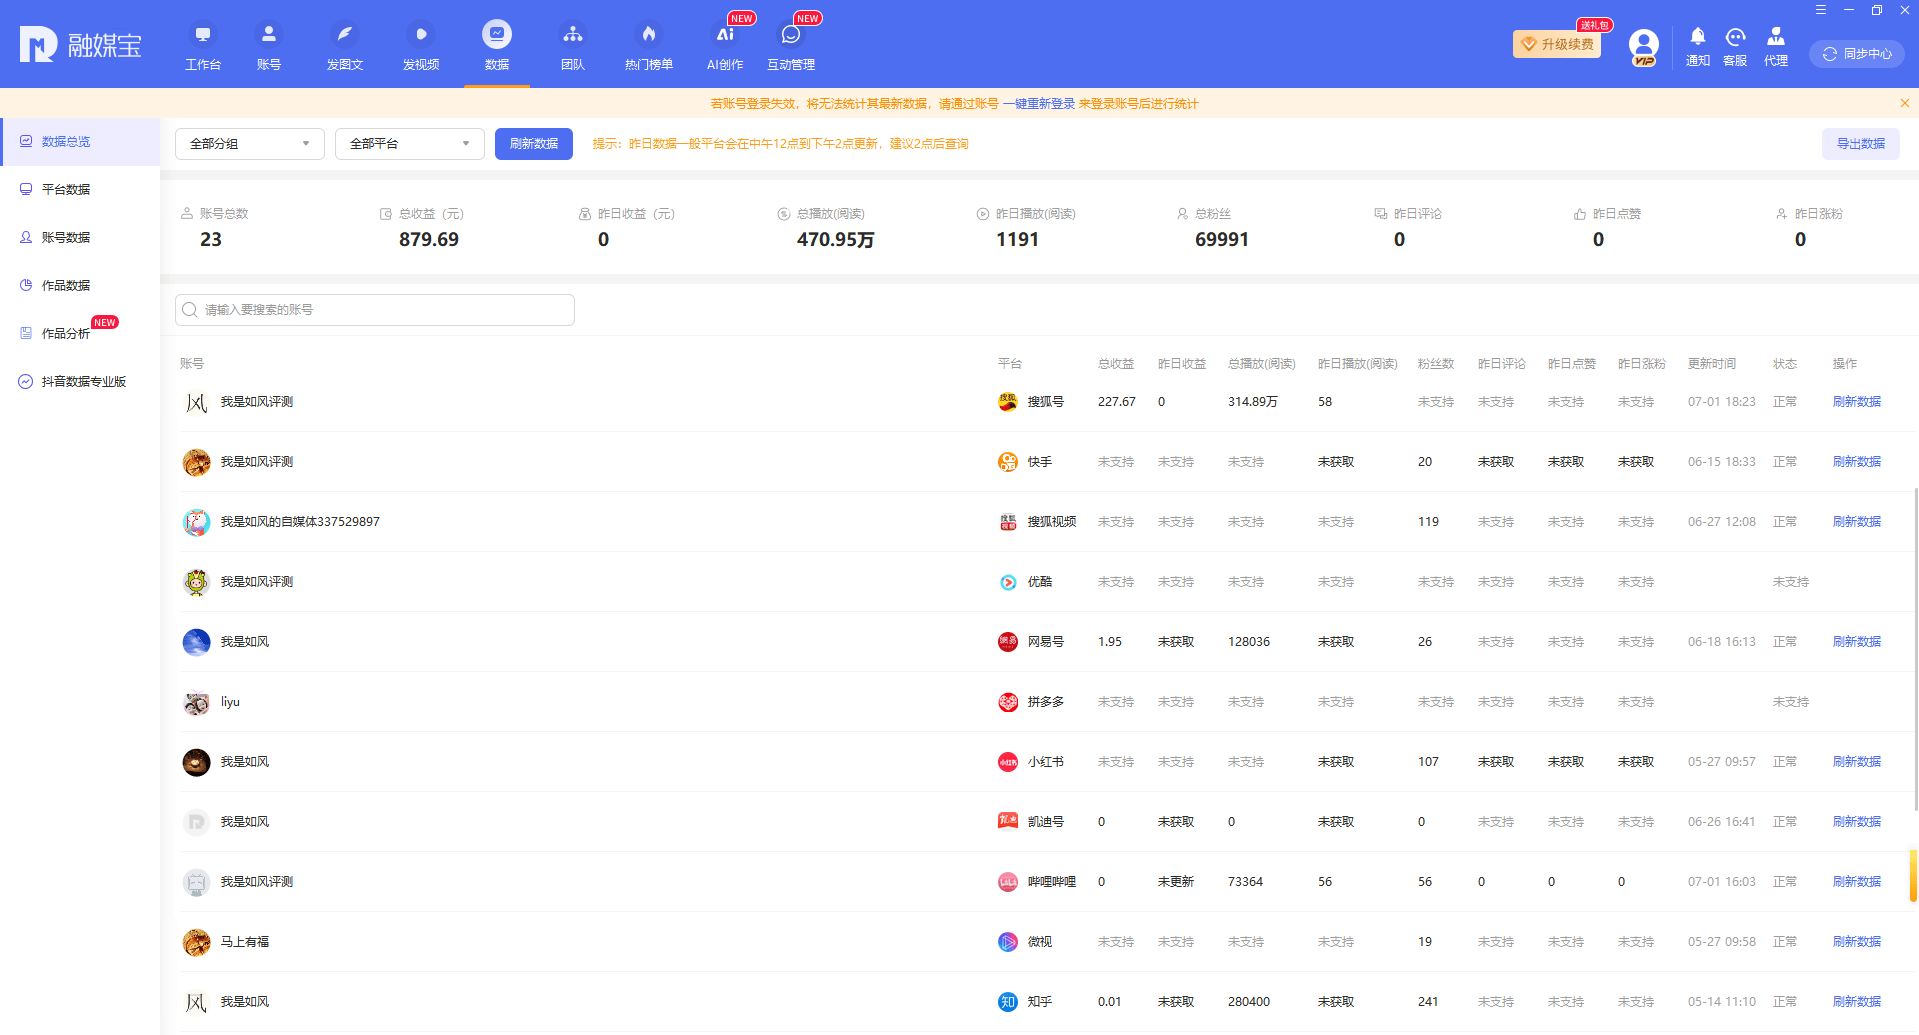Click the 总粉丝 value 69991

click(x=1222, y=240)
